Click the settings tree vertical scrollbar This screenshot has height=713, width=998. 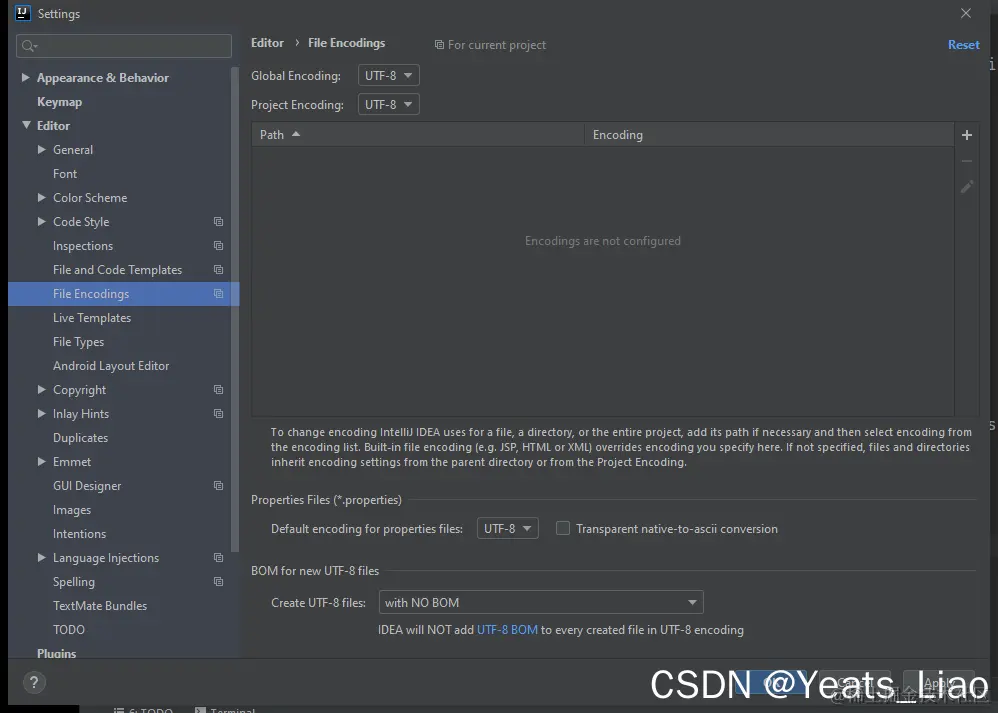click(x=235, y=309)
